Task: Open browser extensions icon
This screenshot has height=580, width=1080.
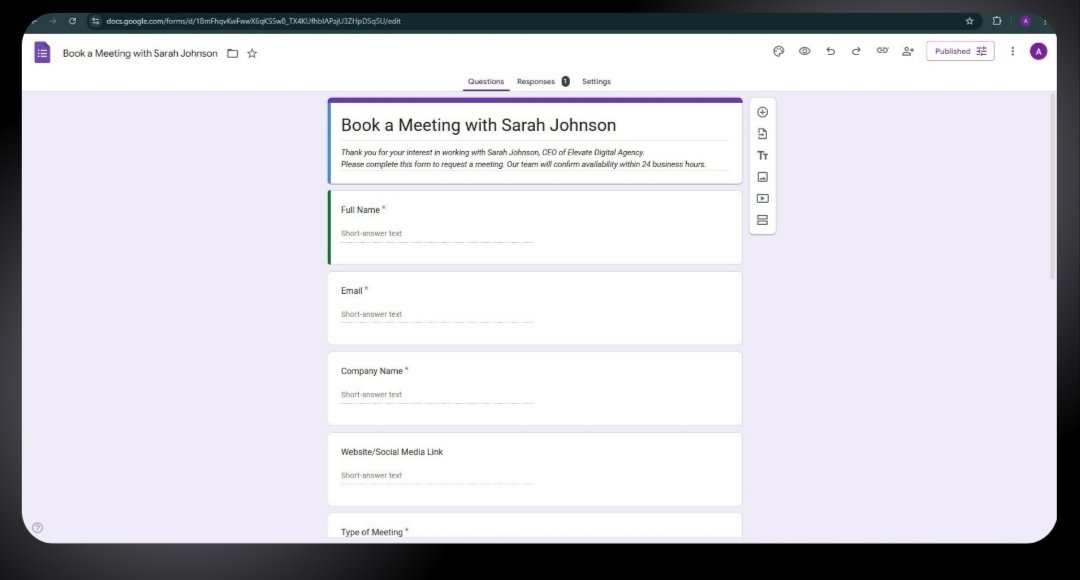Action: [997, 21]
